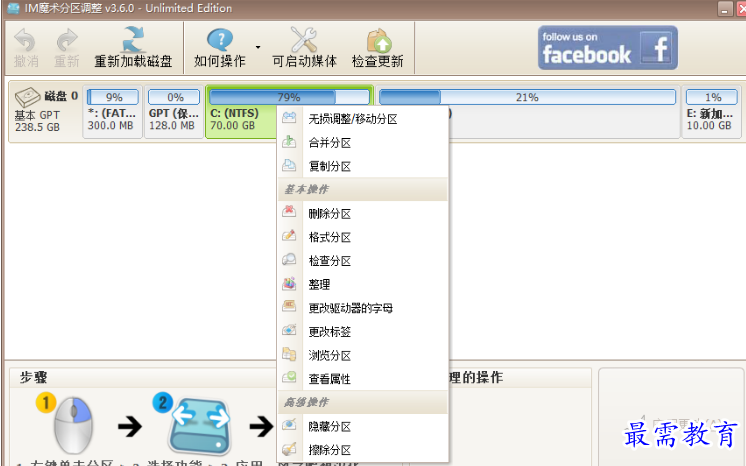Choose 浏览分区 (explore partition) menu entry
The image size is (746, 466).
tap(363, 355)
